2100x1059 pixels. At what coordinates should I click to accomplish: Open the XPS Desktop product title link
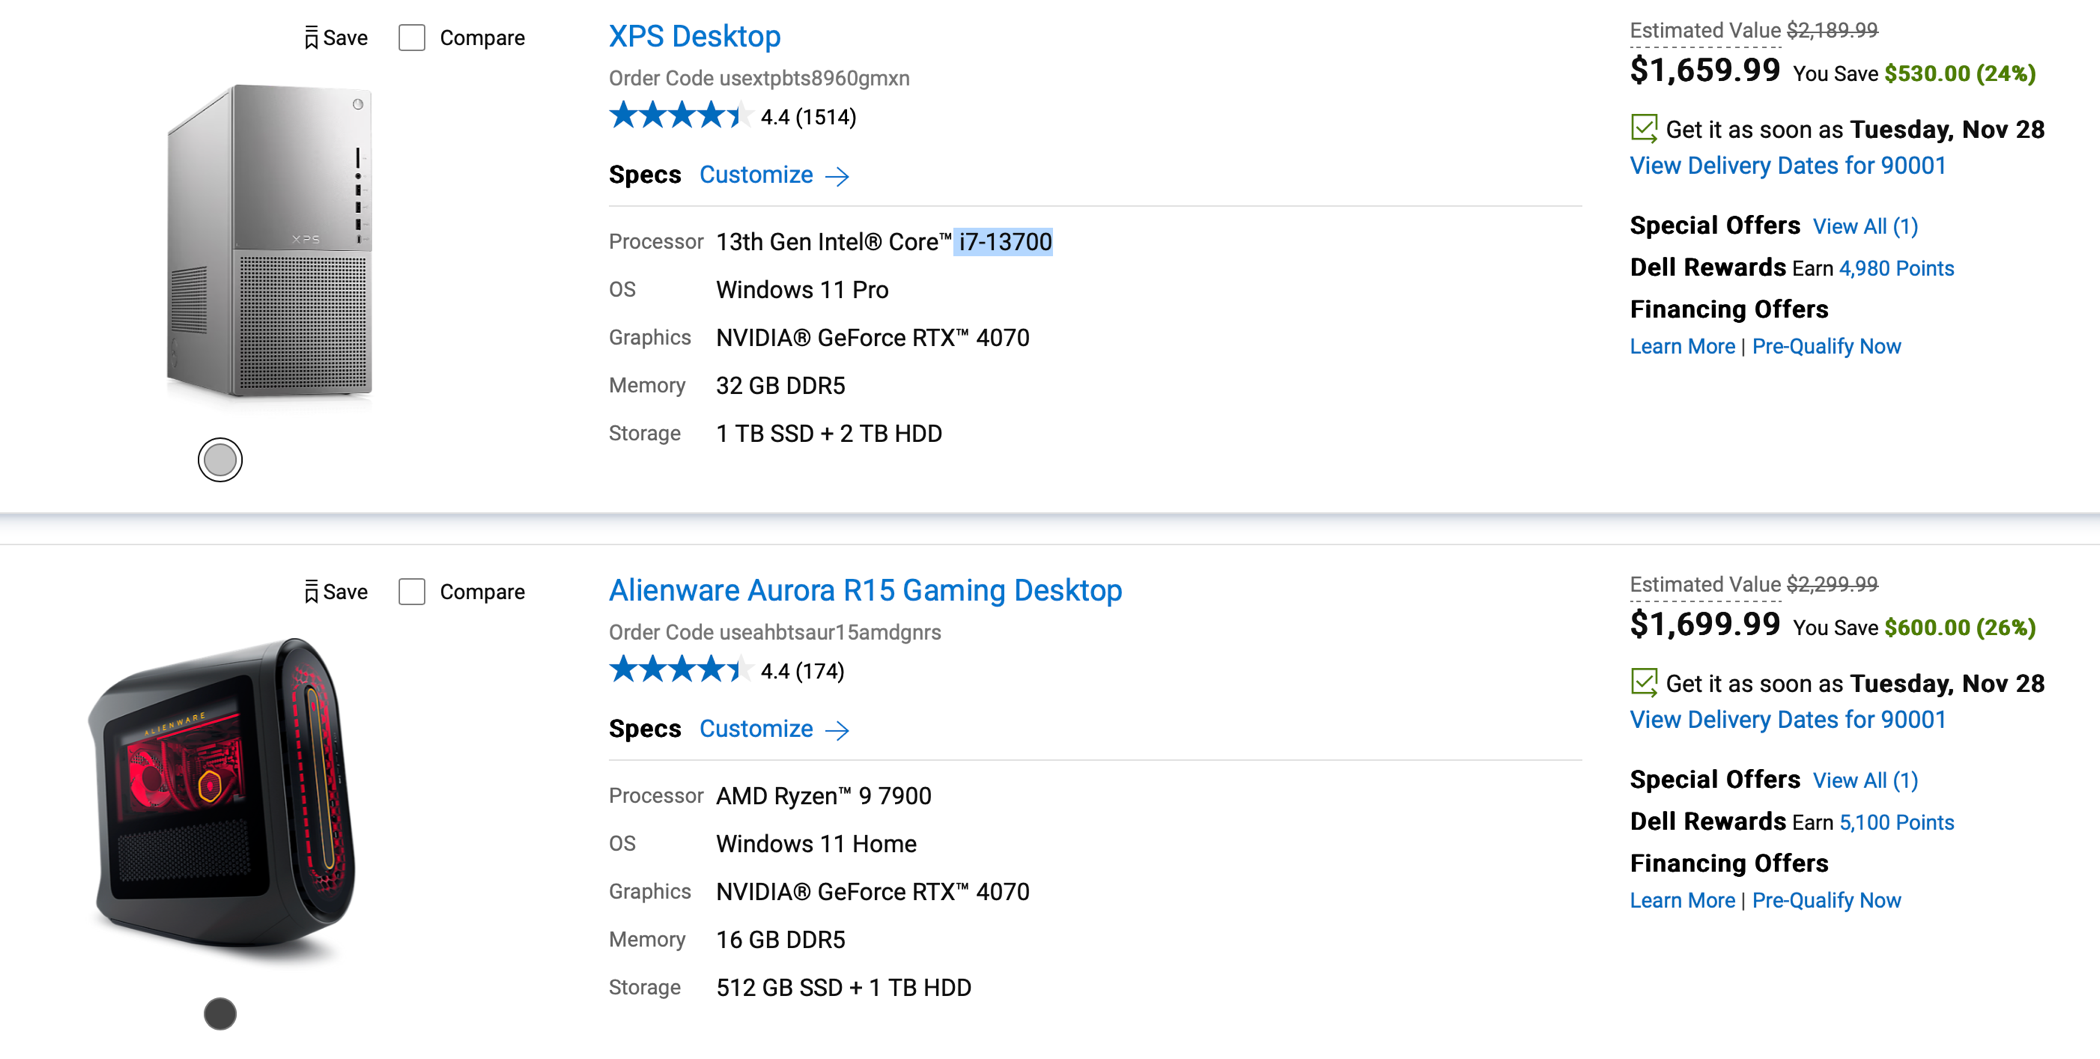695,36
